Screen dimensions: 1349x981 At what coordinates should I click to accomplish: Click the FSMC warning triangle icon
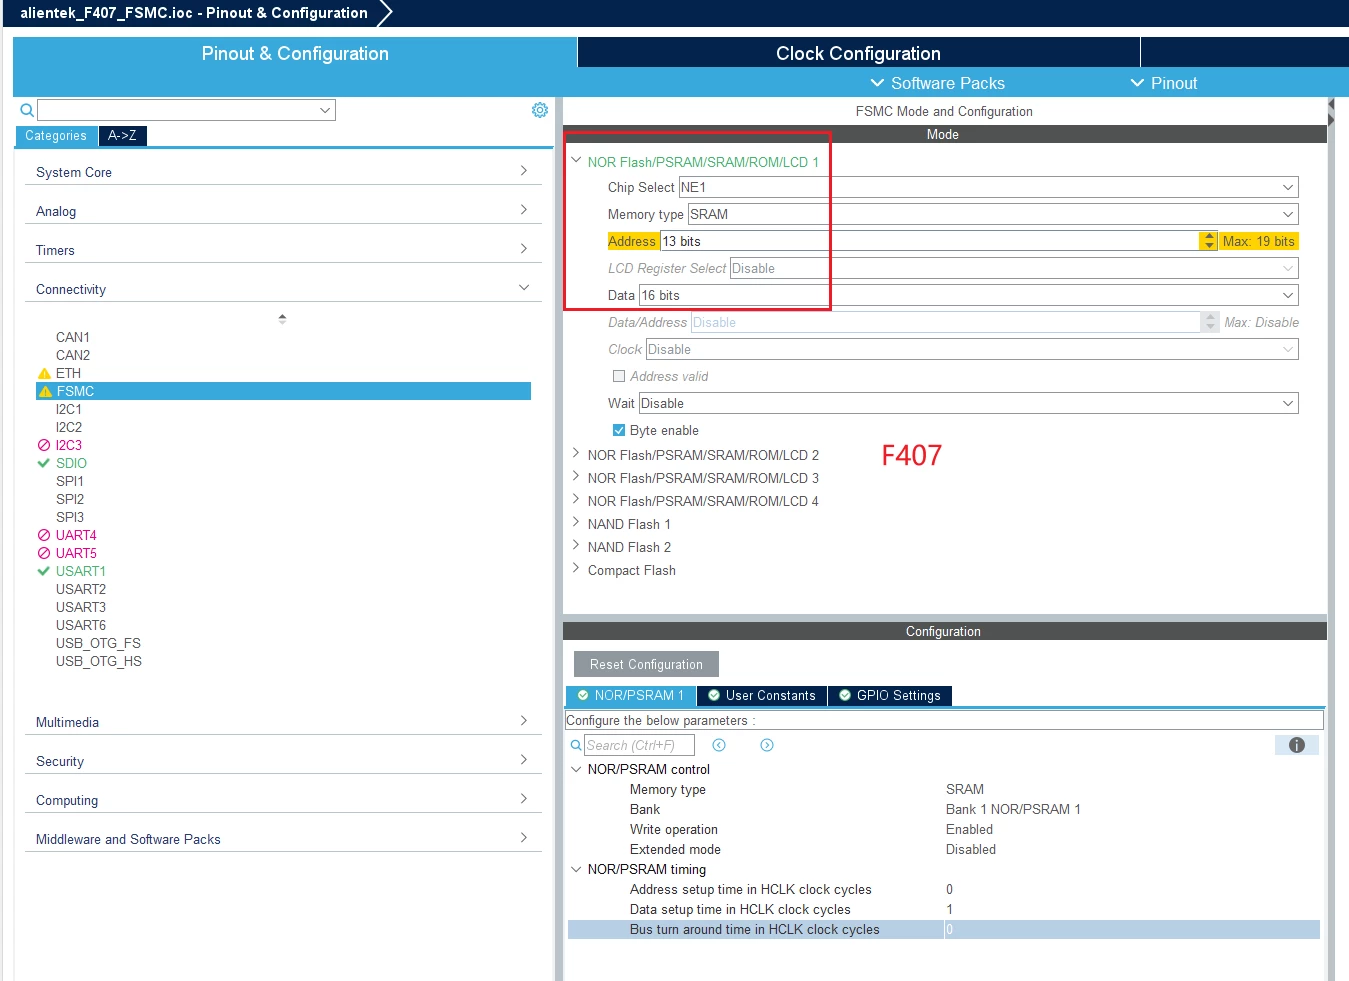tap(45, 391)
